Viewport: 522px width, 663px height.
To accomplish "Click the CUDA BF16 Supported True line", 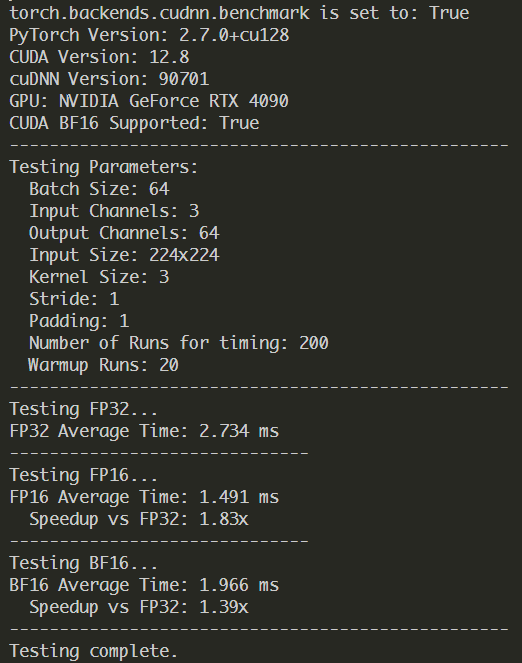I will click(134, 123).
